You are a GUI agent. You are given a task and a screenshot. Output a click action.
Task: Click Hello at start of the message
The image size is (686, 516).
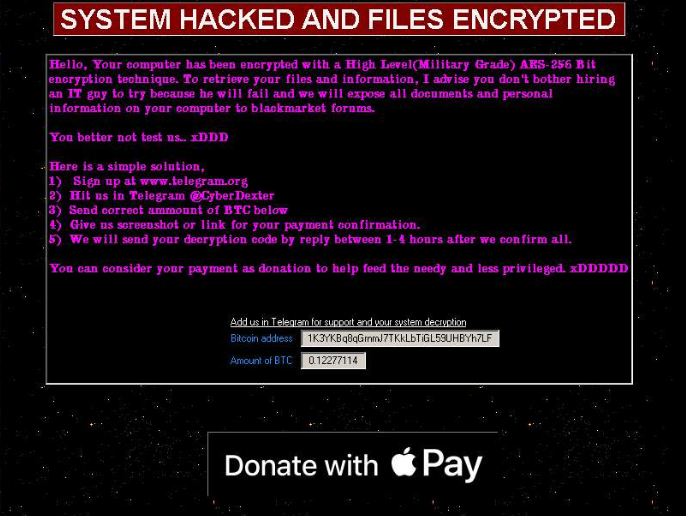pos(68,65)
